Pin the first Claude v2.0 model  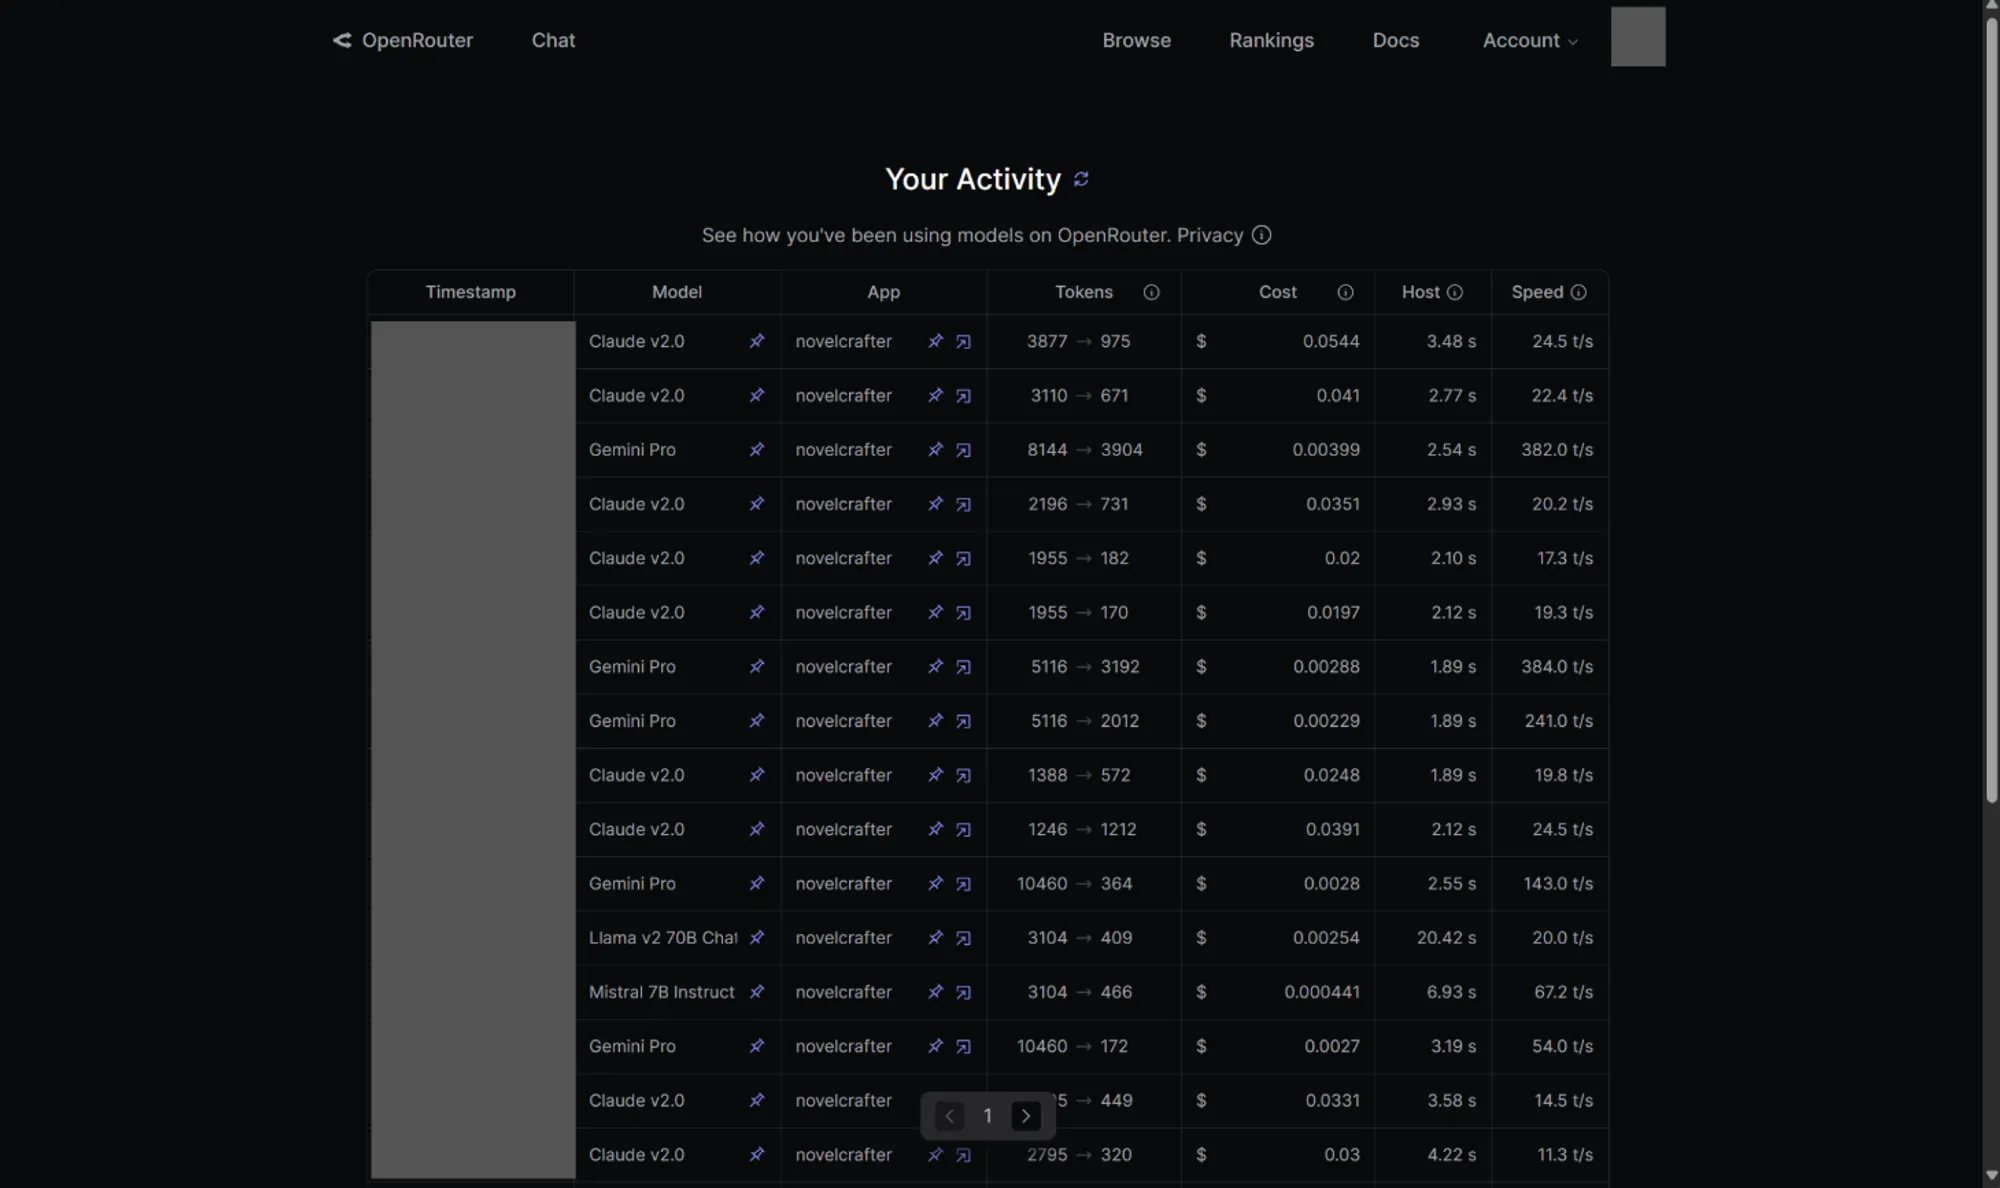pos(757,341)
